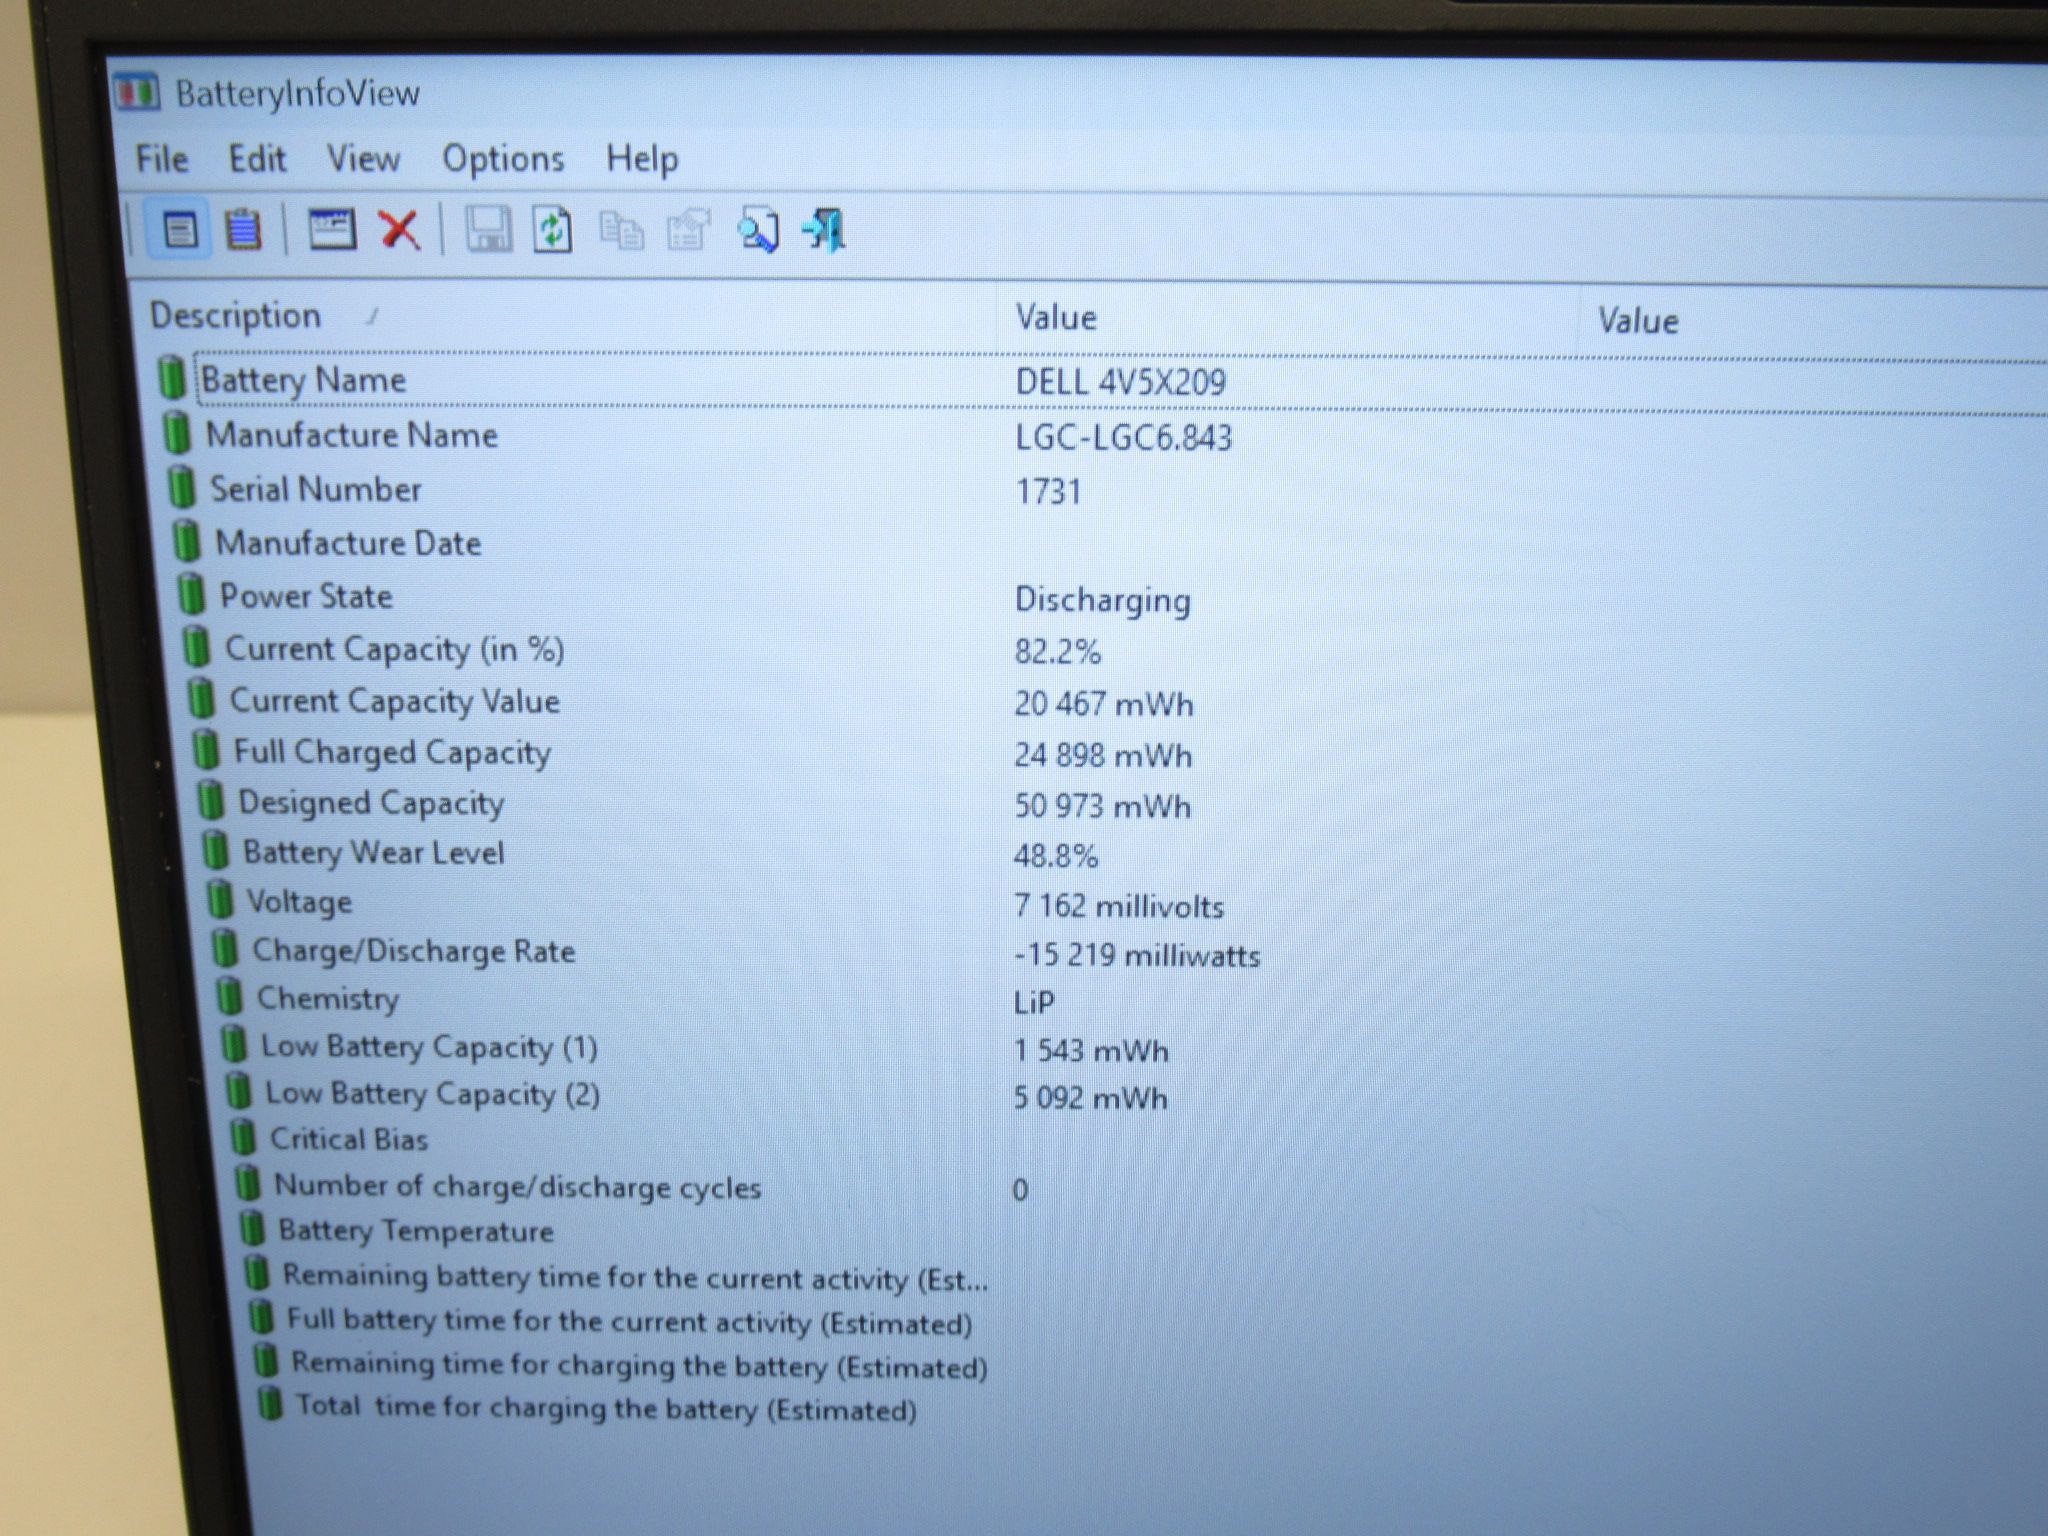Click the battery icon beside Full Charged Capacity

coord(206,750)
